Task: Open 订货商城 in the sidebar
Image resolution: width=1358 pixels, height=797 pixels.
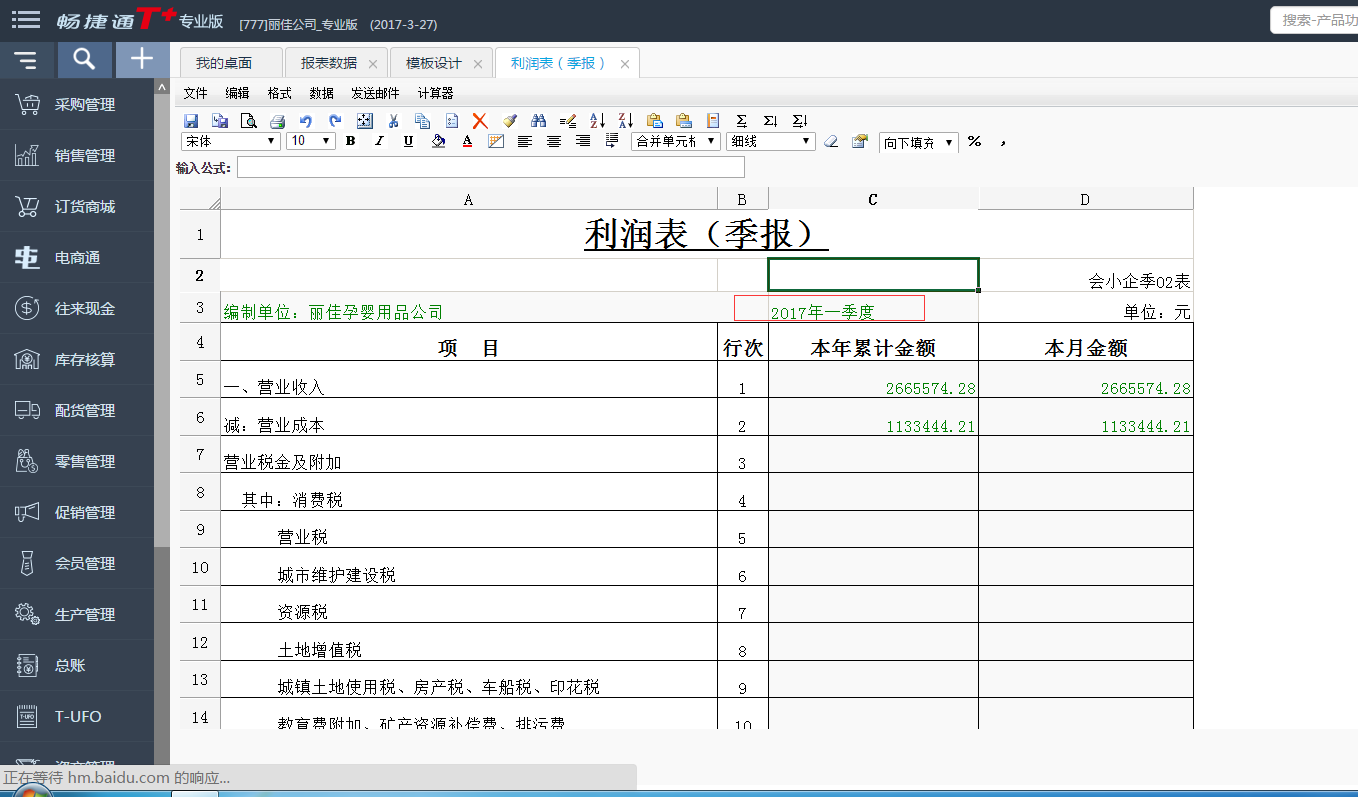Action: [77, 206]
